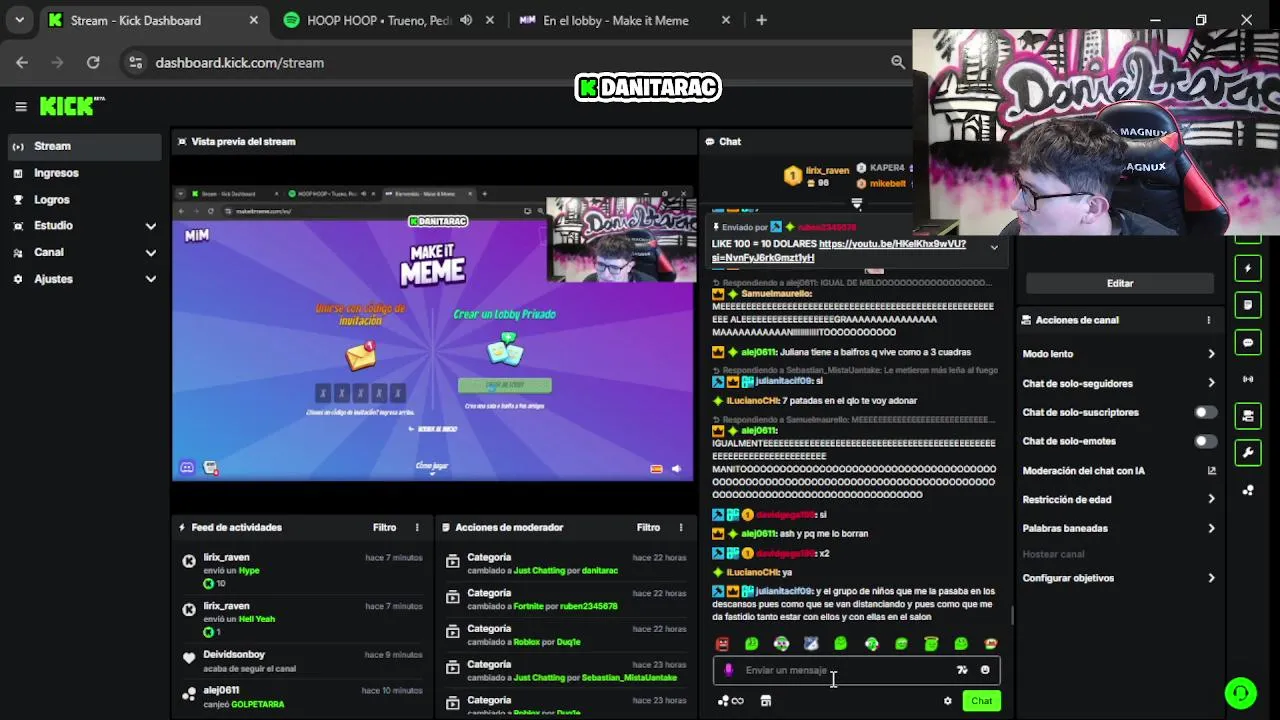Toggle Chat de solo-suscriptores switch
This screenshot has height=720, width=1280.
(x=1206, y=412)
